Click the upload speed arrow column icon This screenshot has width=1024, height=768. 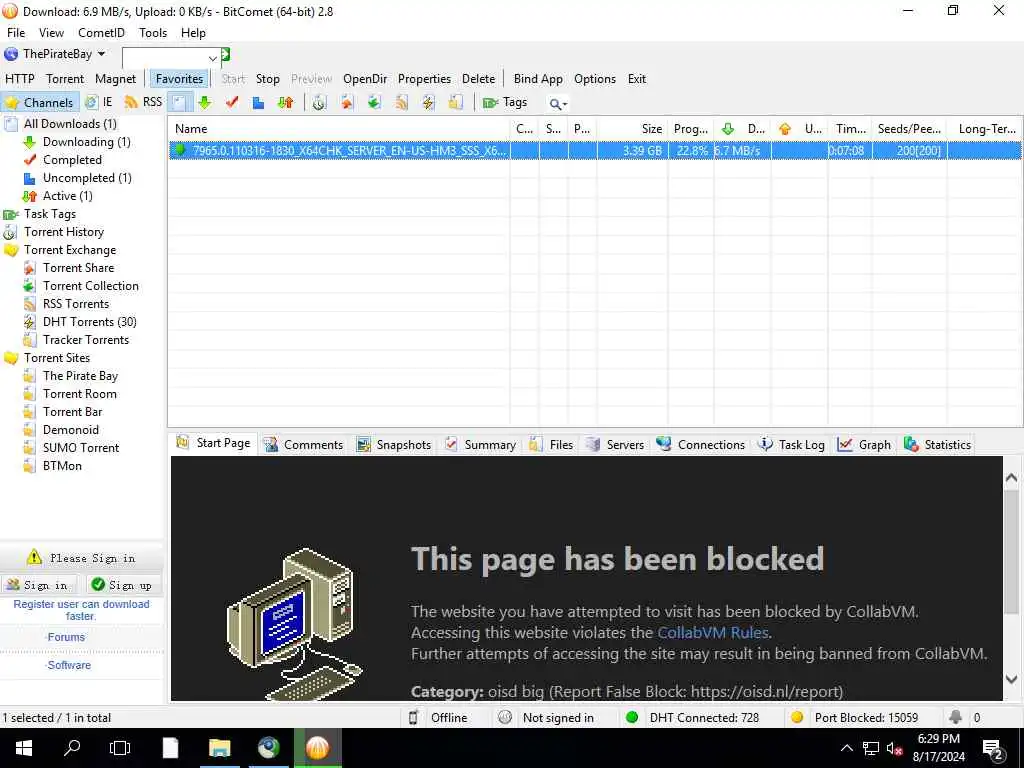tap(785, 129)
